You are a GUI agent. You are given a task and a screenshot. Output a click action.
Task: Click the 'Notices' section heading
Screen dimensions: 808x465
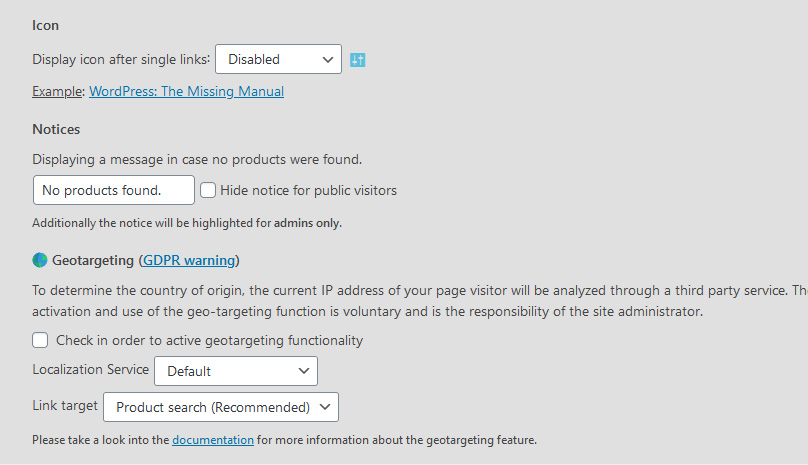pyautogui.click(x=56, y=129)
